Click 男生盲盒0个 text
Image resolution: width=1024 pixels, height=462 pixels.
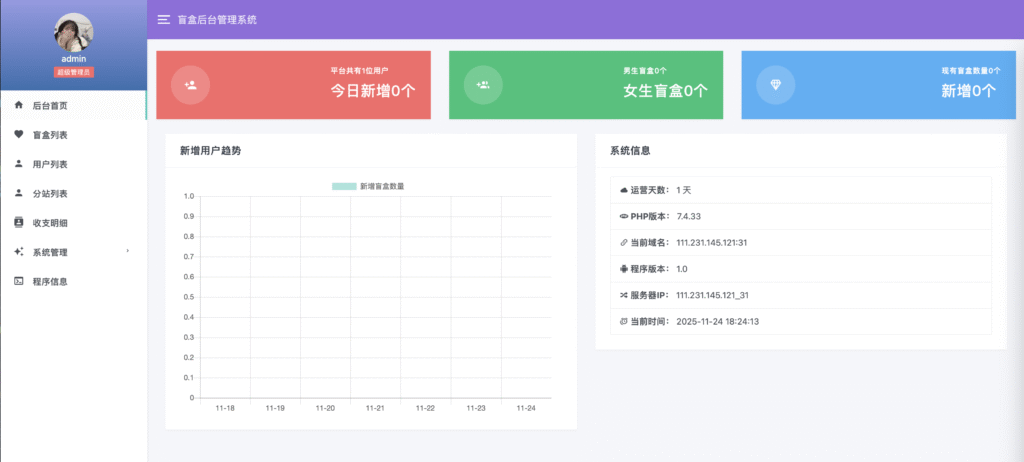645,70
